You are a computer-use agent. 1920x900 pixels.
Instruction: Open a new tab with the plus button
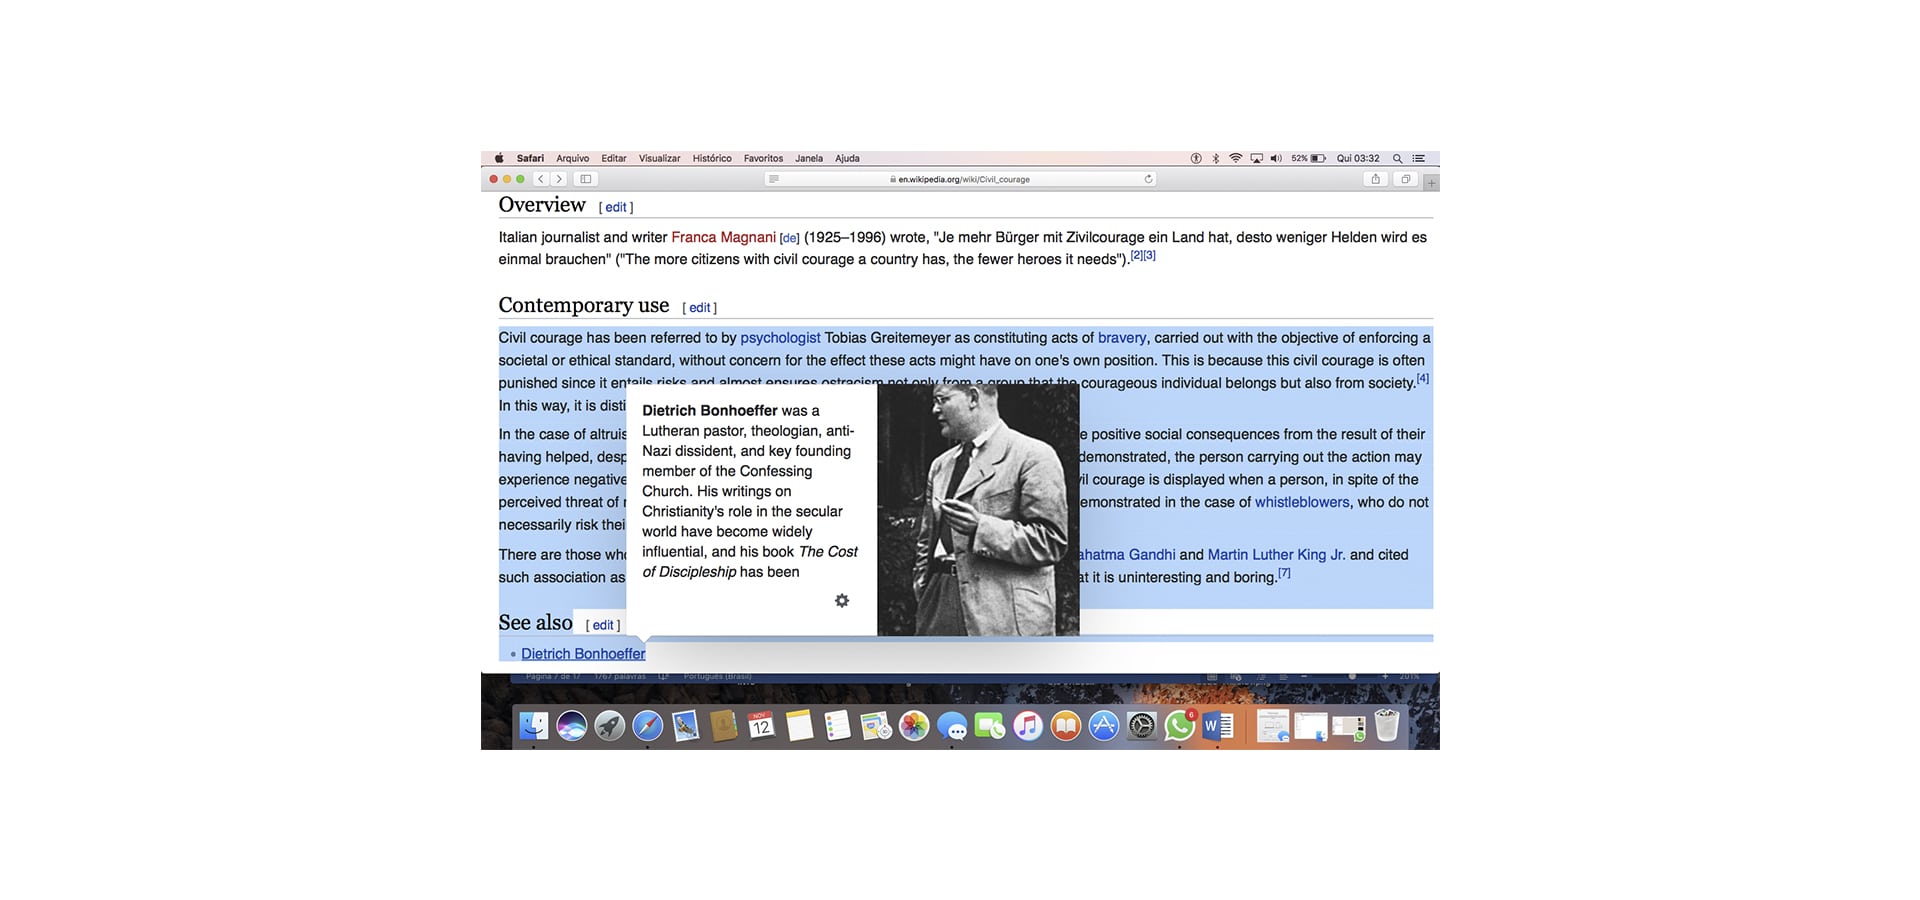click(1431, 183)
